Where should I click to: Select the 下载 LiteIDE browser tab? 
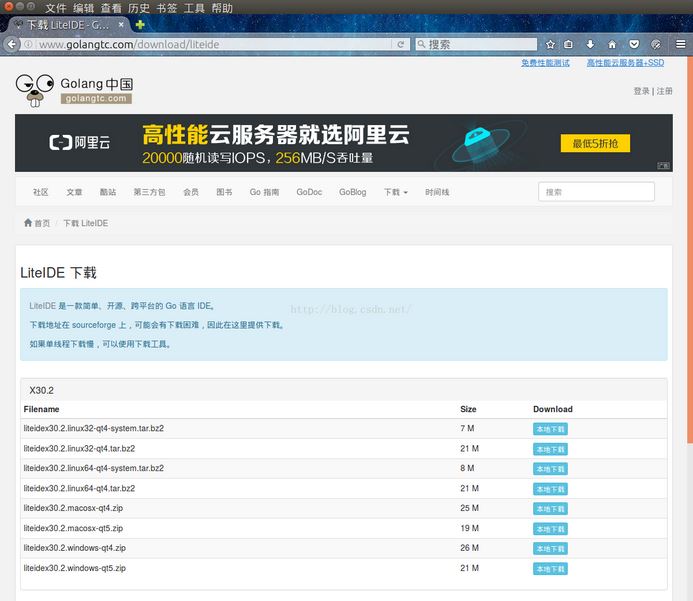(x=69, y=25)
